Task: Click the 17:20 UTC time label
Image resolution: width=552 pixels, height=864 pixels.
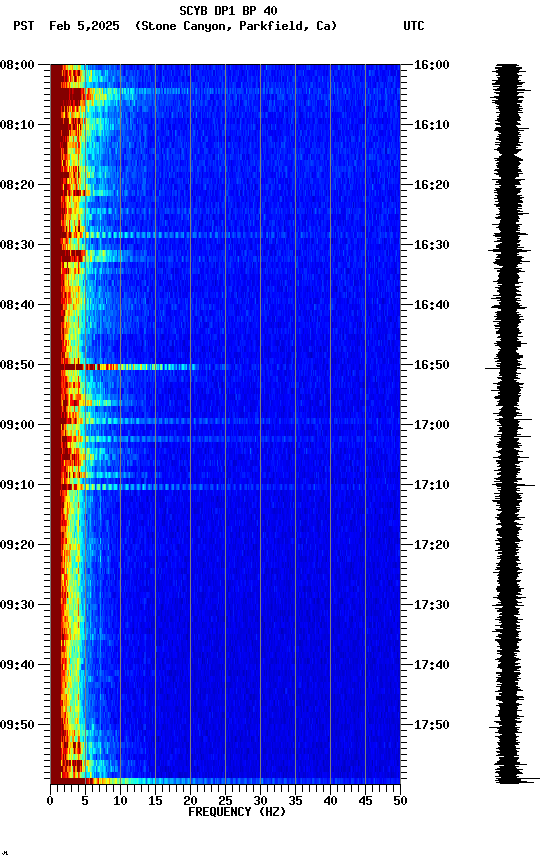Action: click(431, 545)
